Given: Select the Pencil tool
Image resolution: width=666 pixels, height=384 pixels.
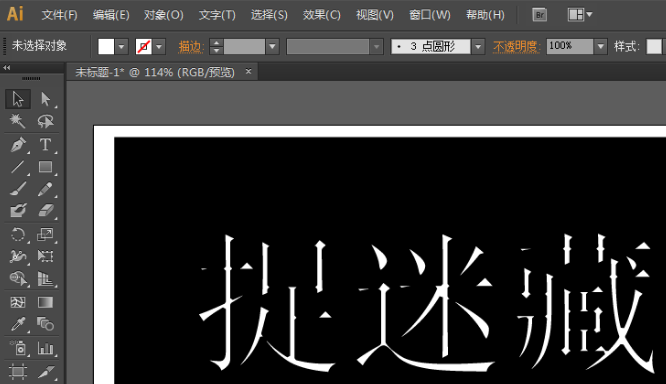Looking at the screenshot, I should pyautogui.click(x=45, y=189).
